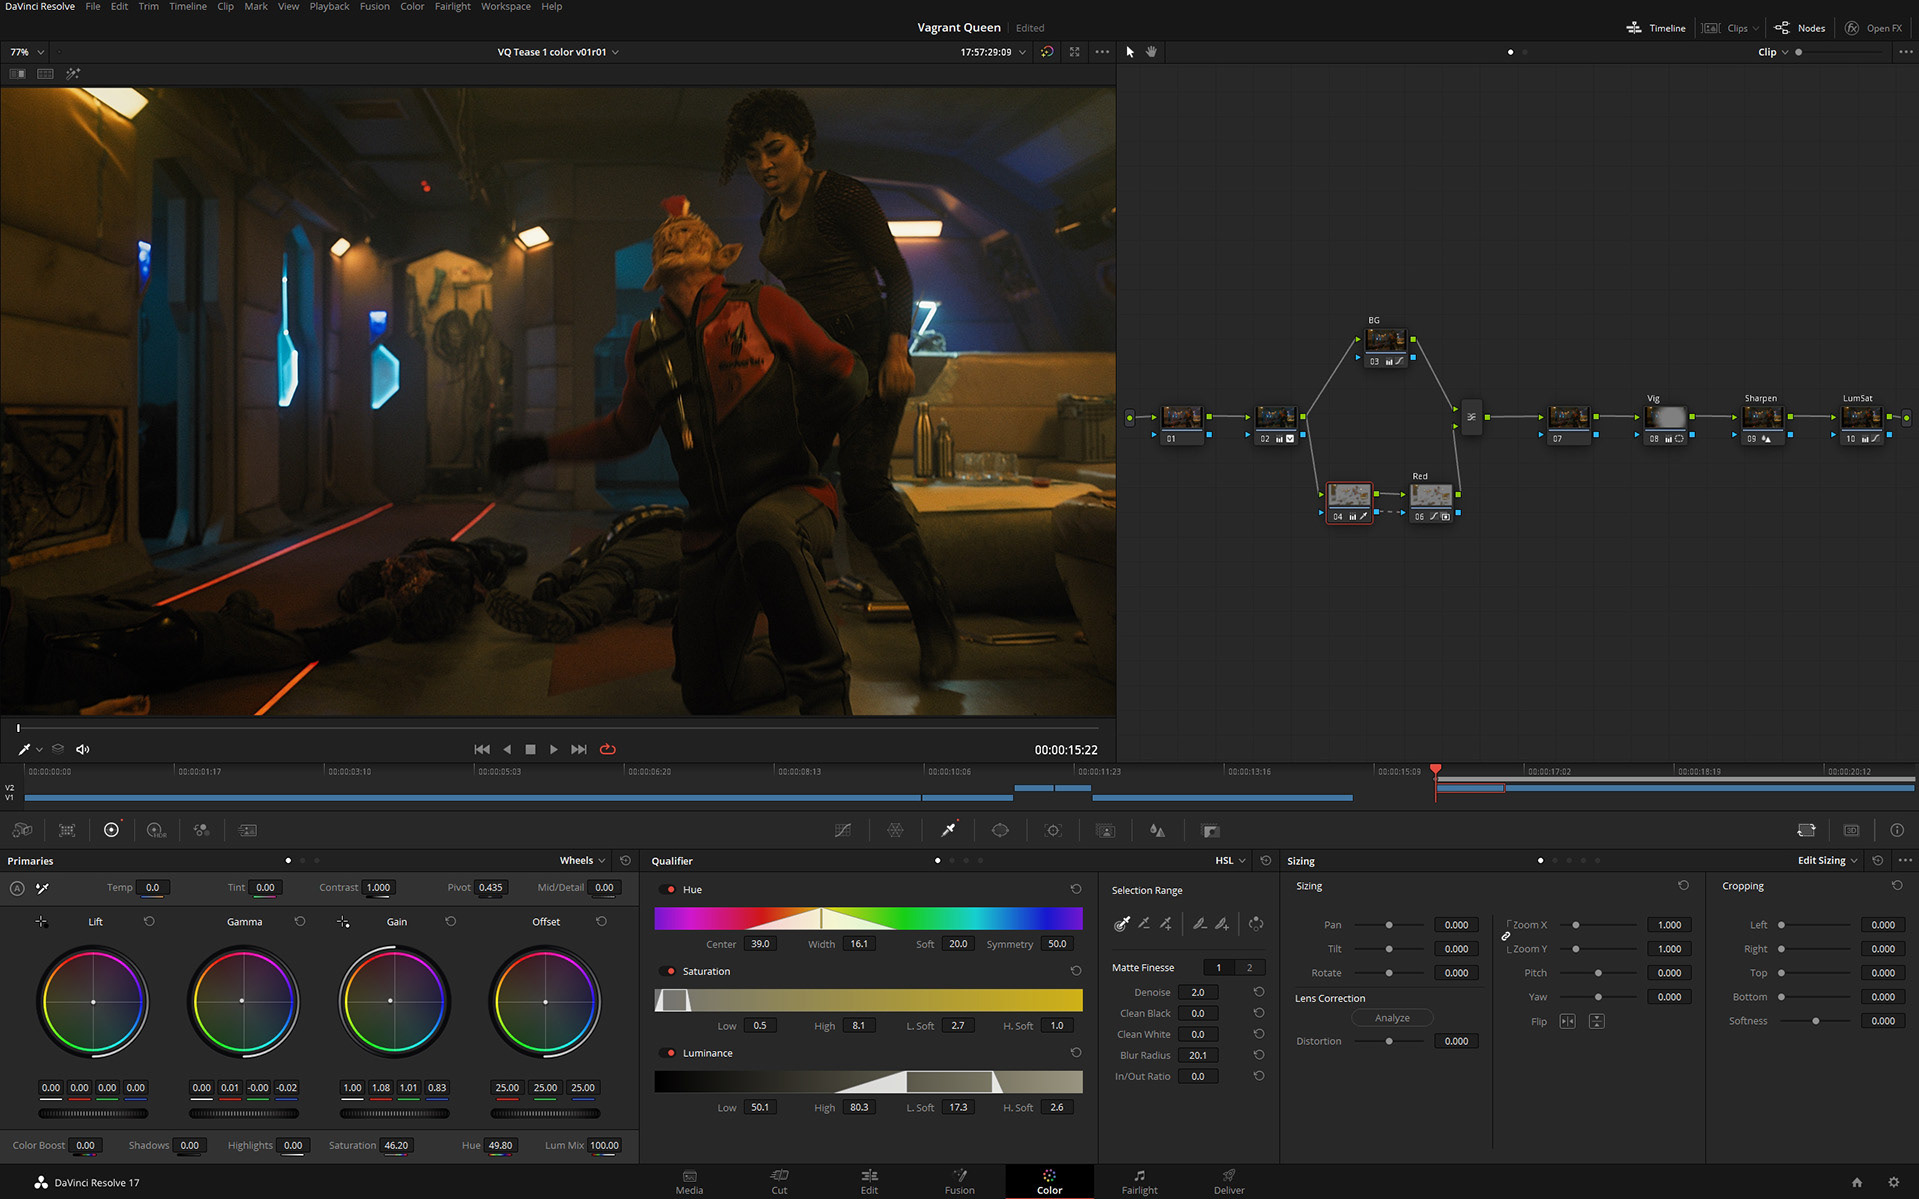Open the Color Warper palette icon

pos(895,830)
